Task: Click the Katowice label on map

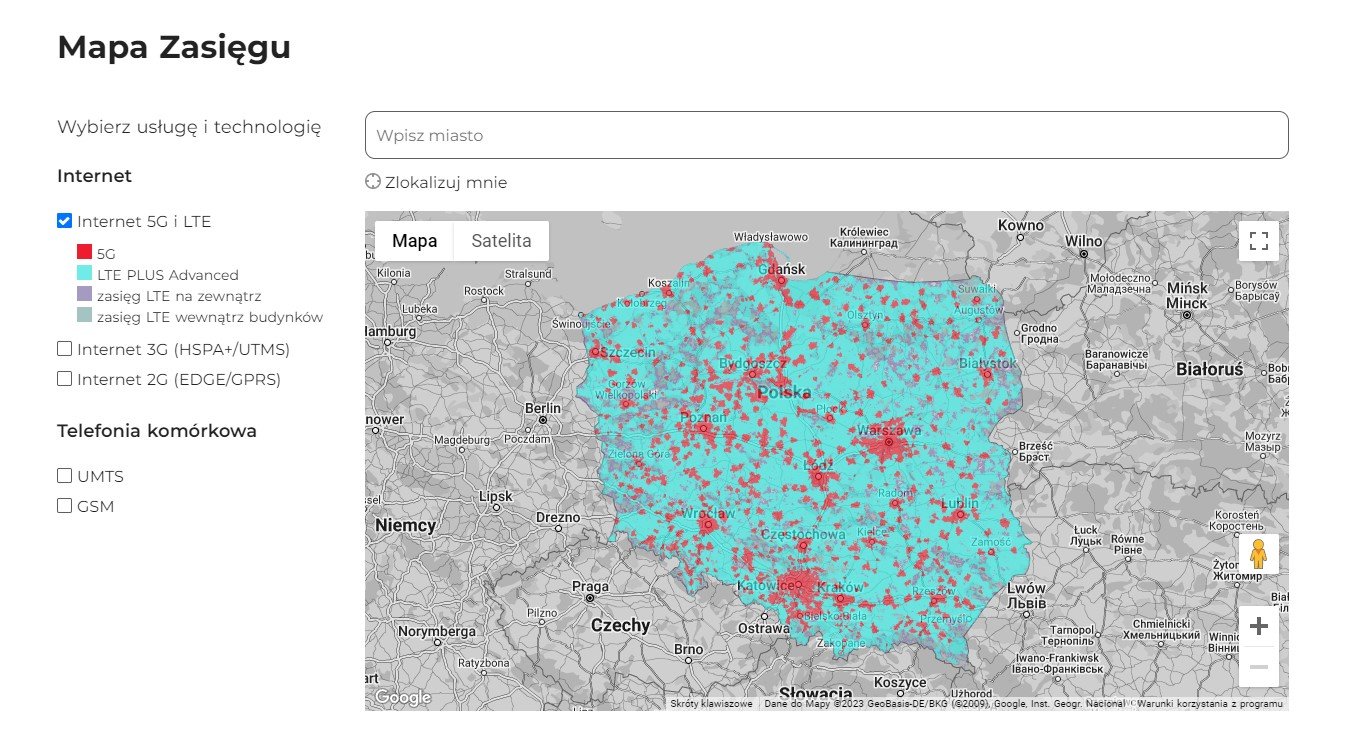Action: point(766,584)
